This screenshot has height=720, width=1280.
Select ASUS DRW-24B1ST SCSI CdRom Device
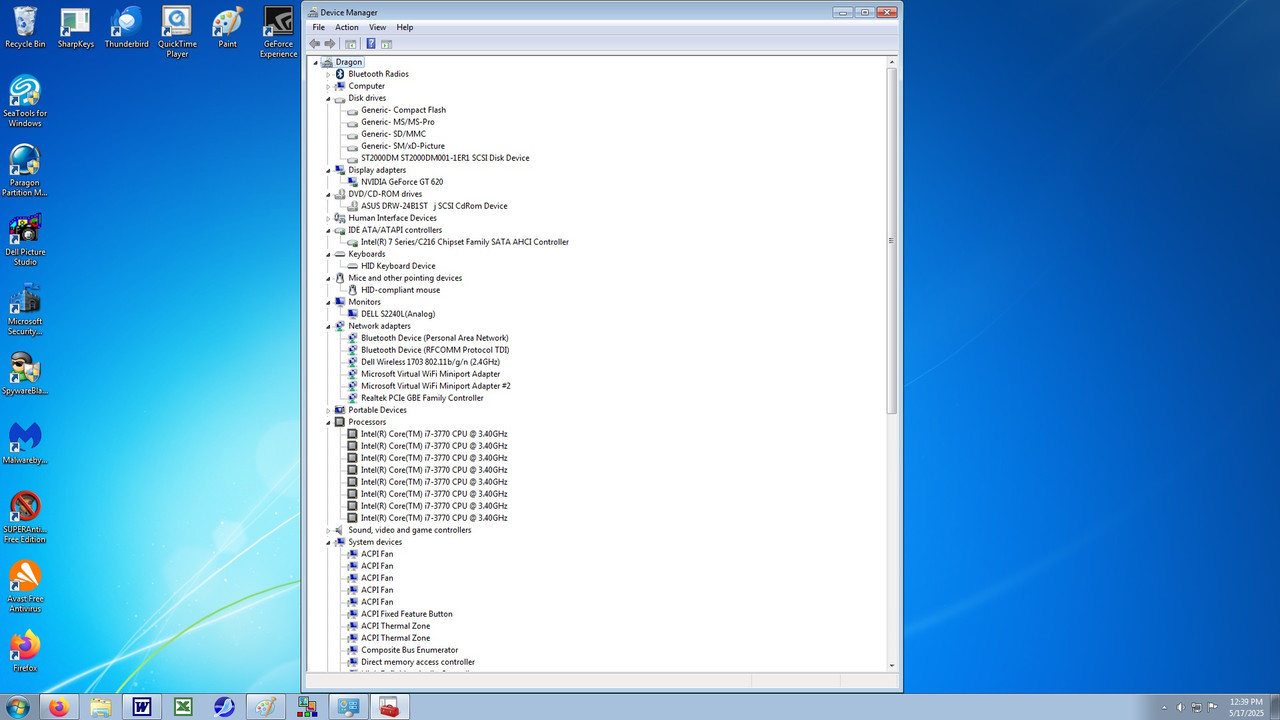tap(434, 206)
